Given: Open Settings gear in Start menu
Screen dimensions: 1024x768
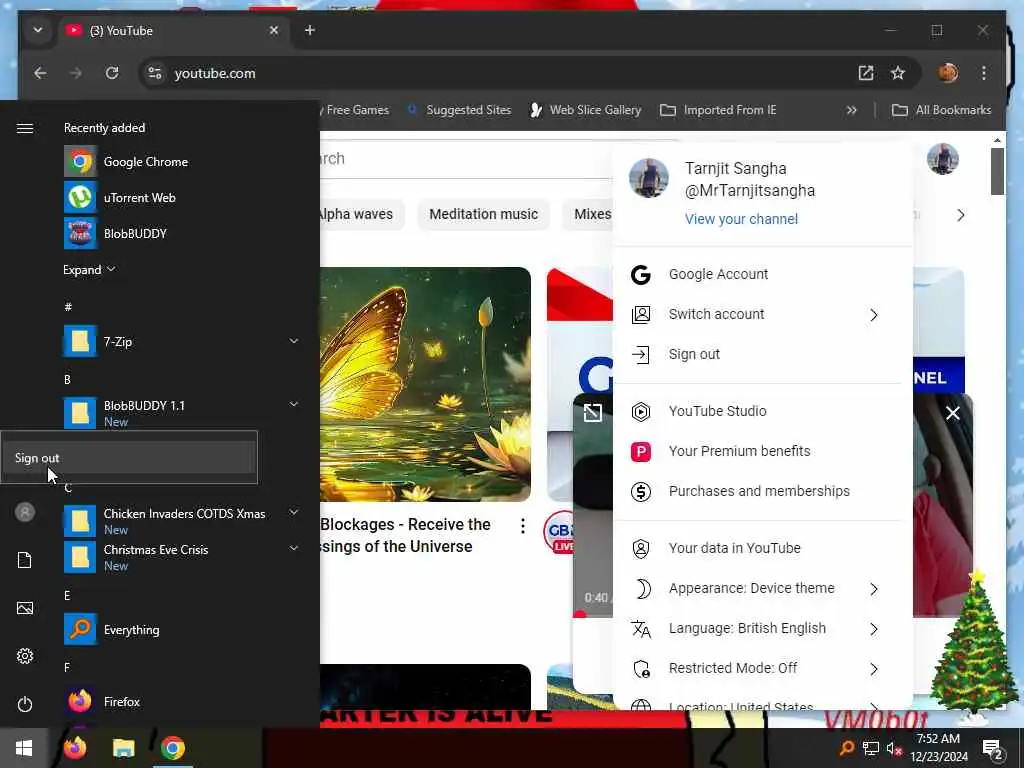Looking at the screenshot, I should (x=25, y=656).
